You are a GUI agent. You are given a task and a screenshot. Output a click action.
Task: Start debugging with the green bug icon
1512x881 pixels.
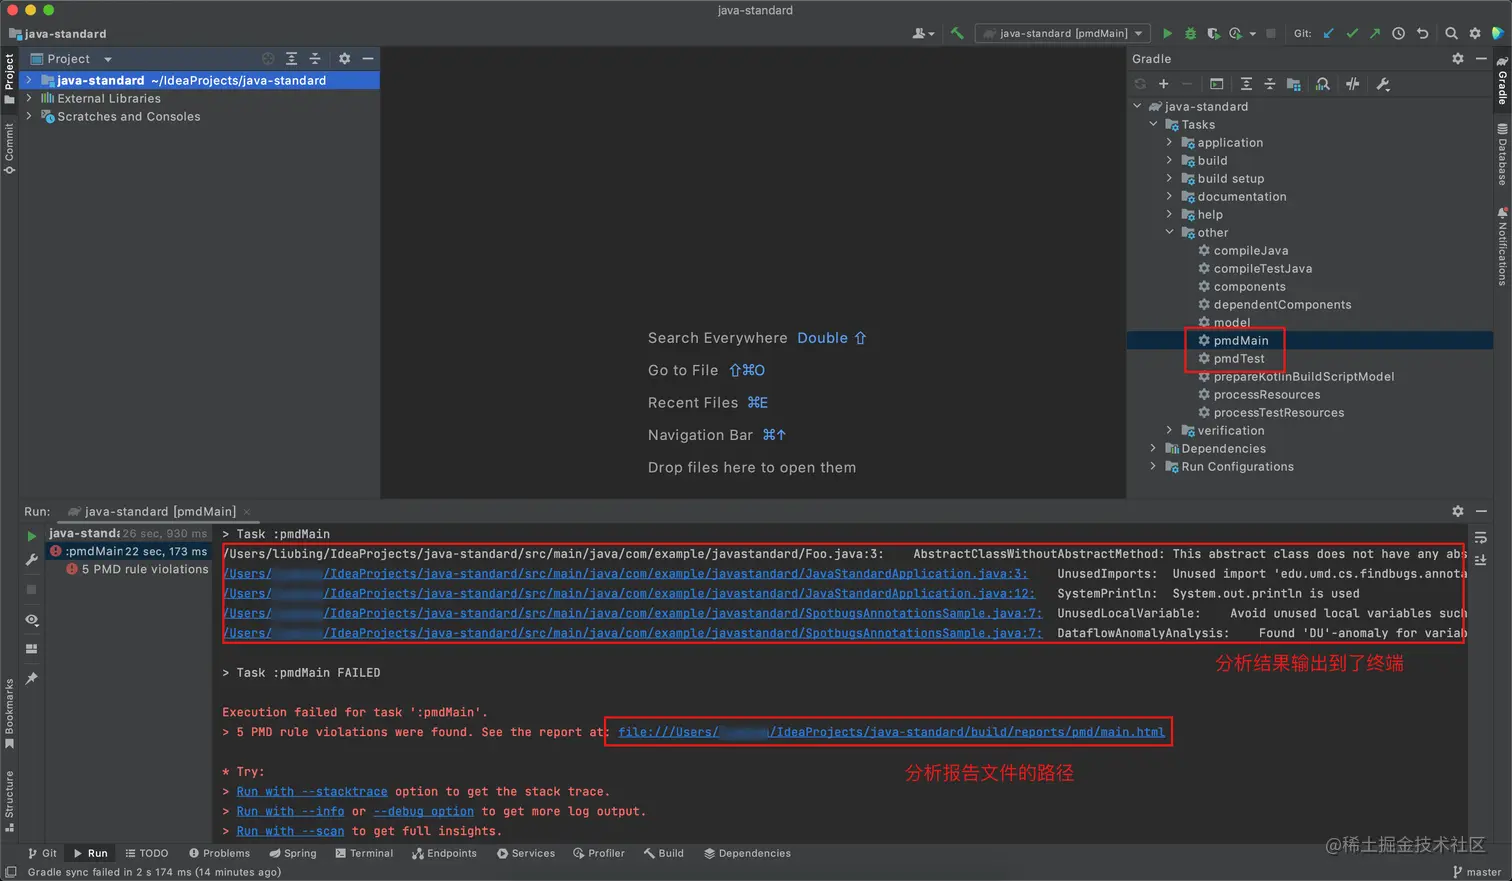click(x=1190, y=33)
